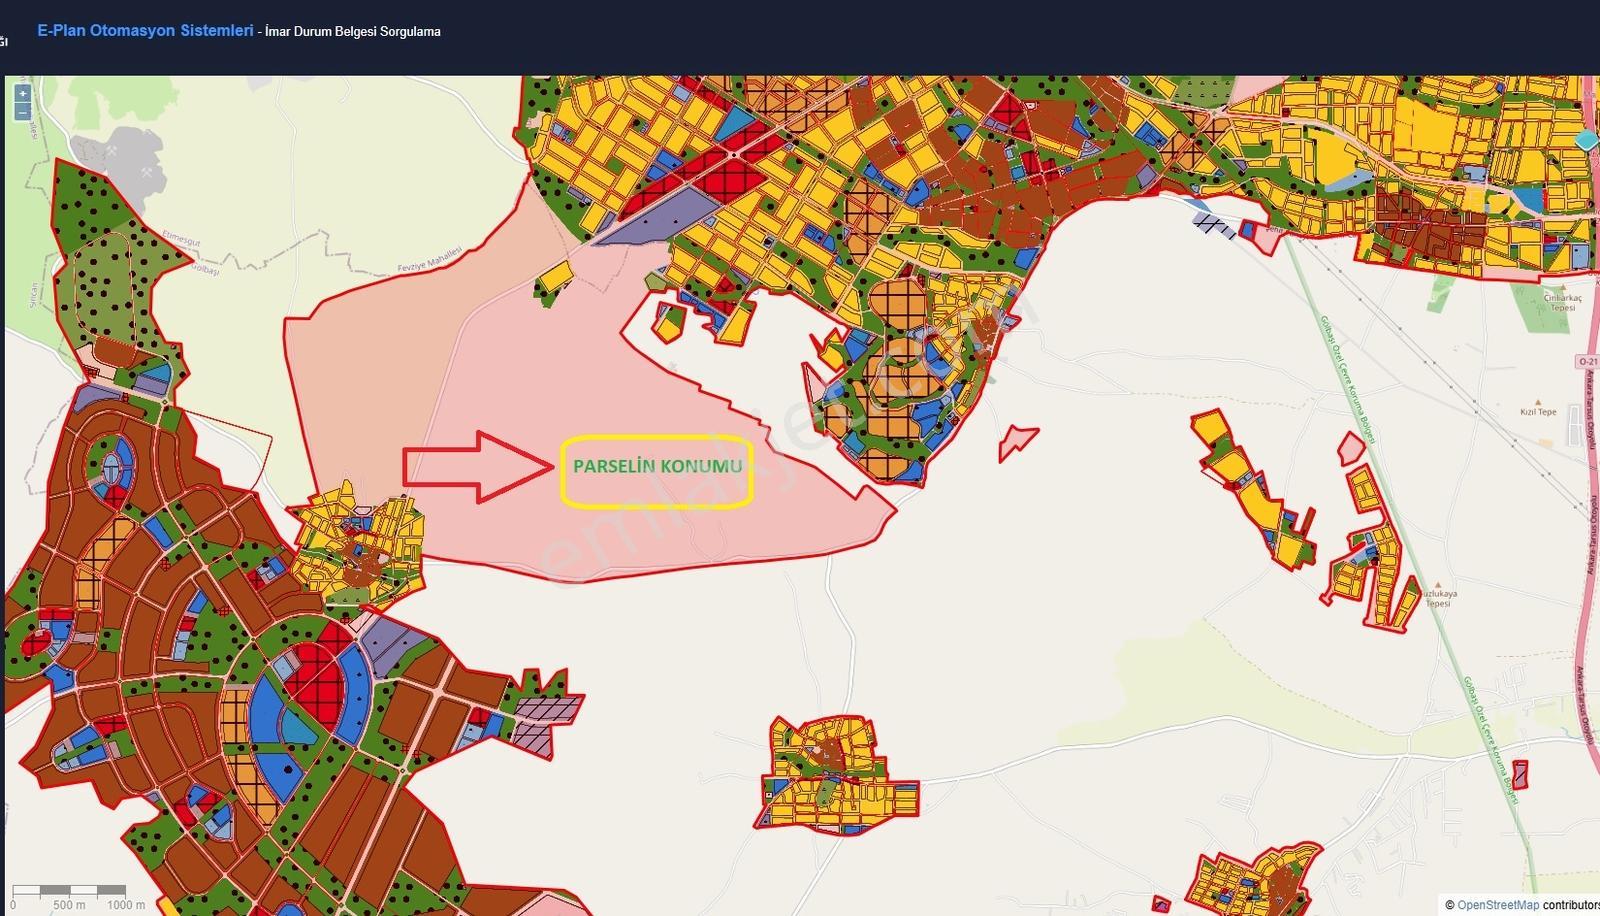
Task: Zoom in with the map plus button
Action: [23, 94]
